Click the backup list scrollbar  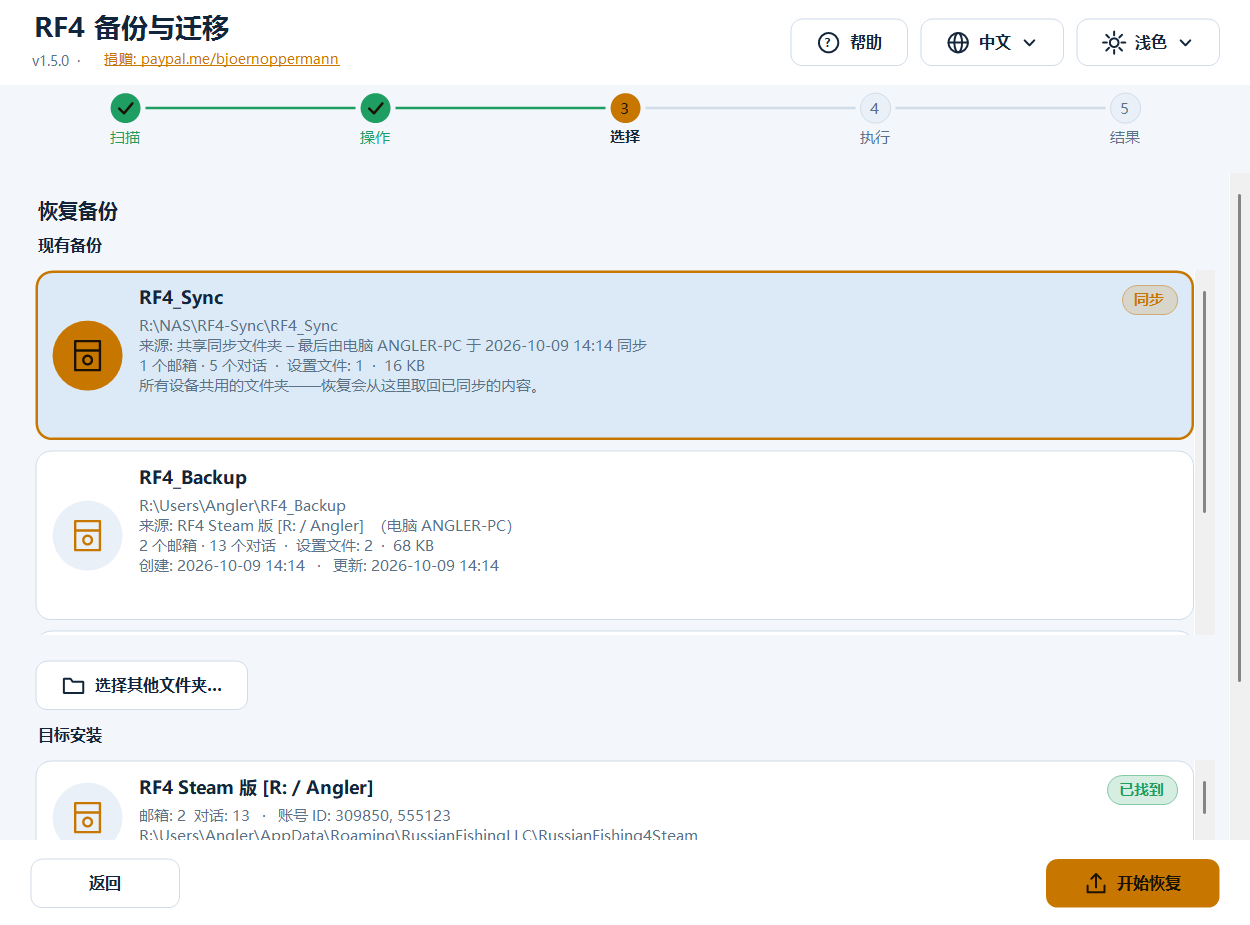(x=1205, y=402)
